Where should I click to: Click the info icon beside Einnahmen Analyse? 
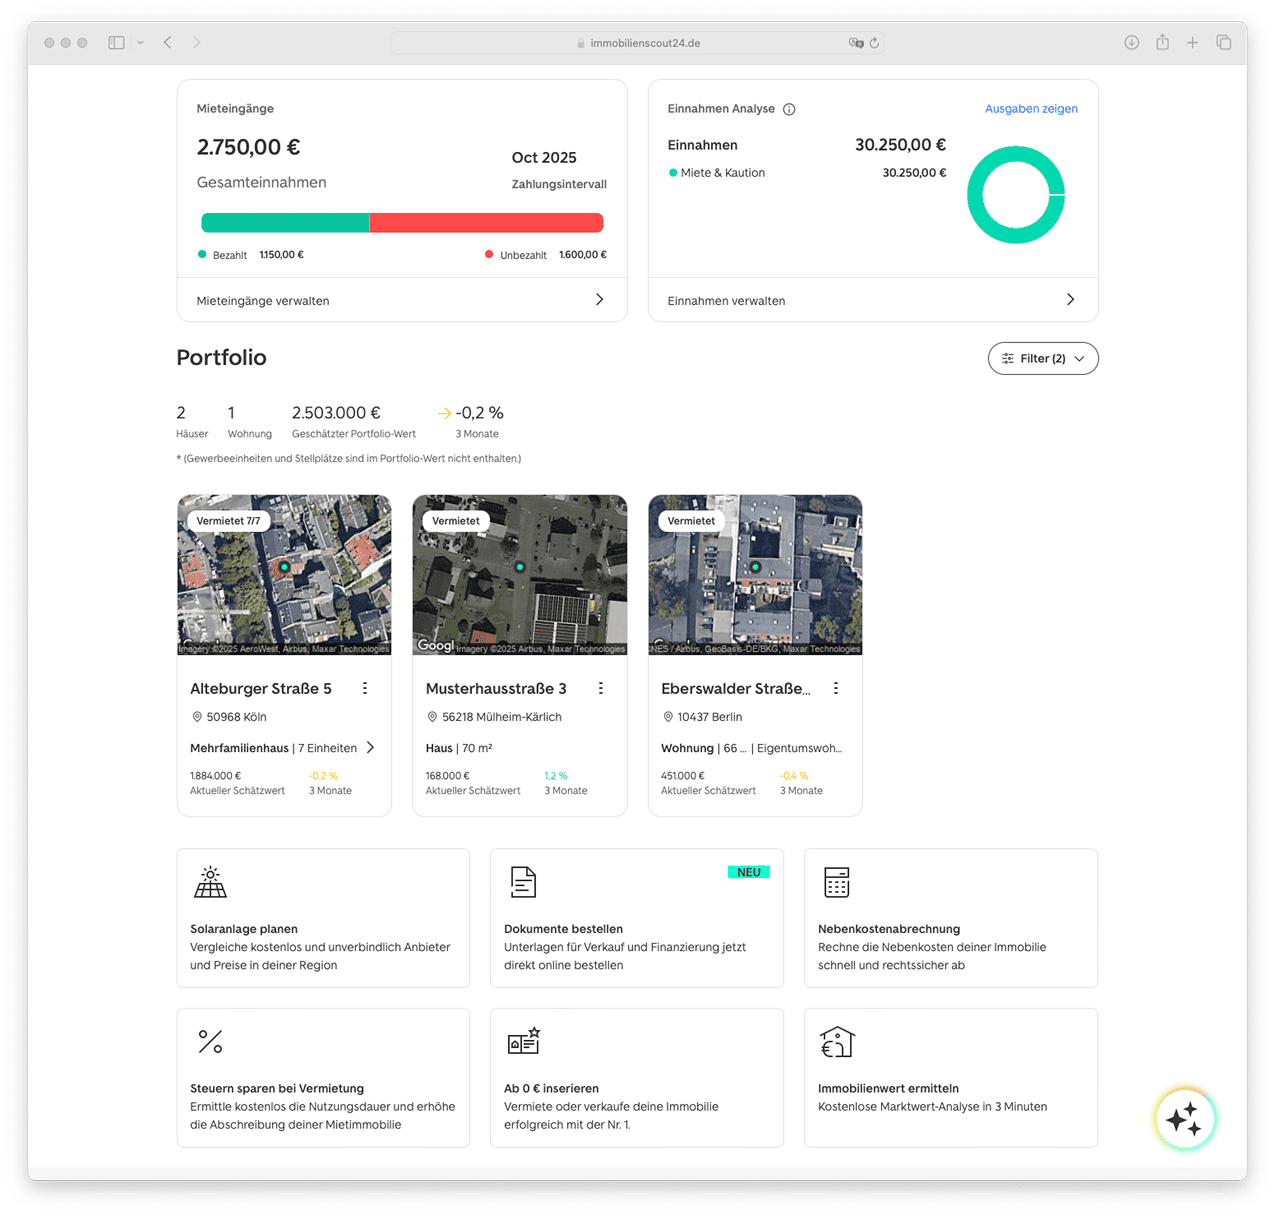tap(789, 109)
